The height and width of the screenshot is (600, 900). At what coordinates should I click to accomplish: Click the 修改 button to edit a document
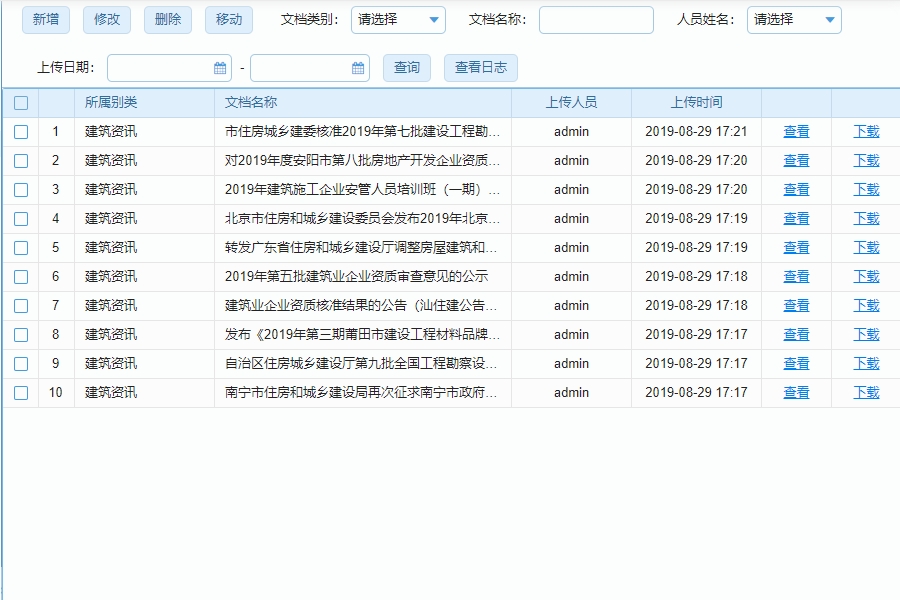point(106,19)
